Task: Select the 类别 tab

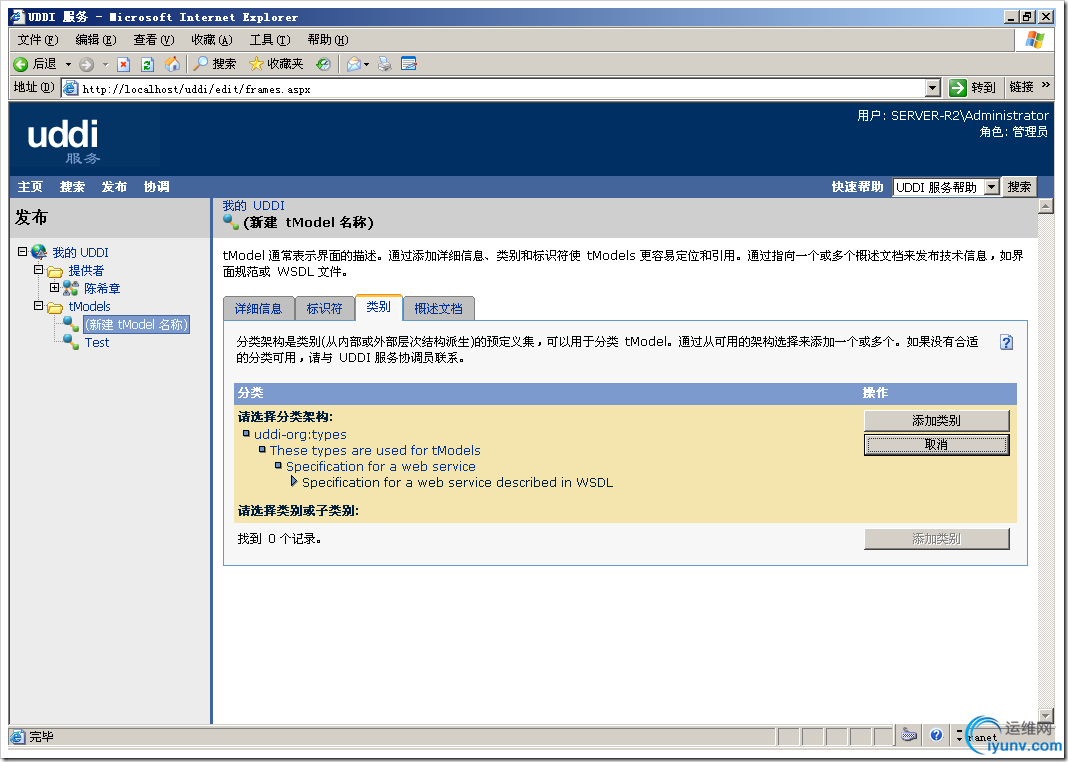Action: click(379, 307)
